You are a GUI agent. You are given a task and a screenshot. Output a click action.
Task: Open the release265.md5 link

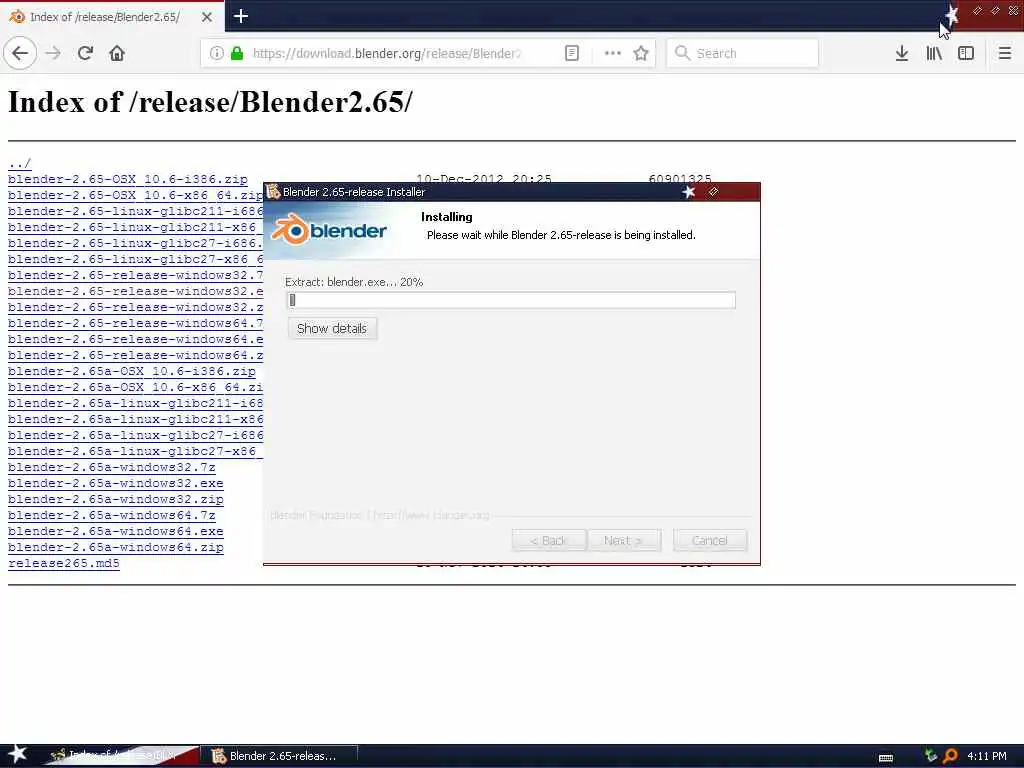[64, 564]
